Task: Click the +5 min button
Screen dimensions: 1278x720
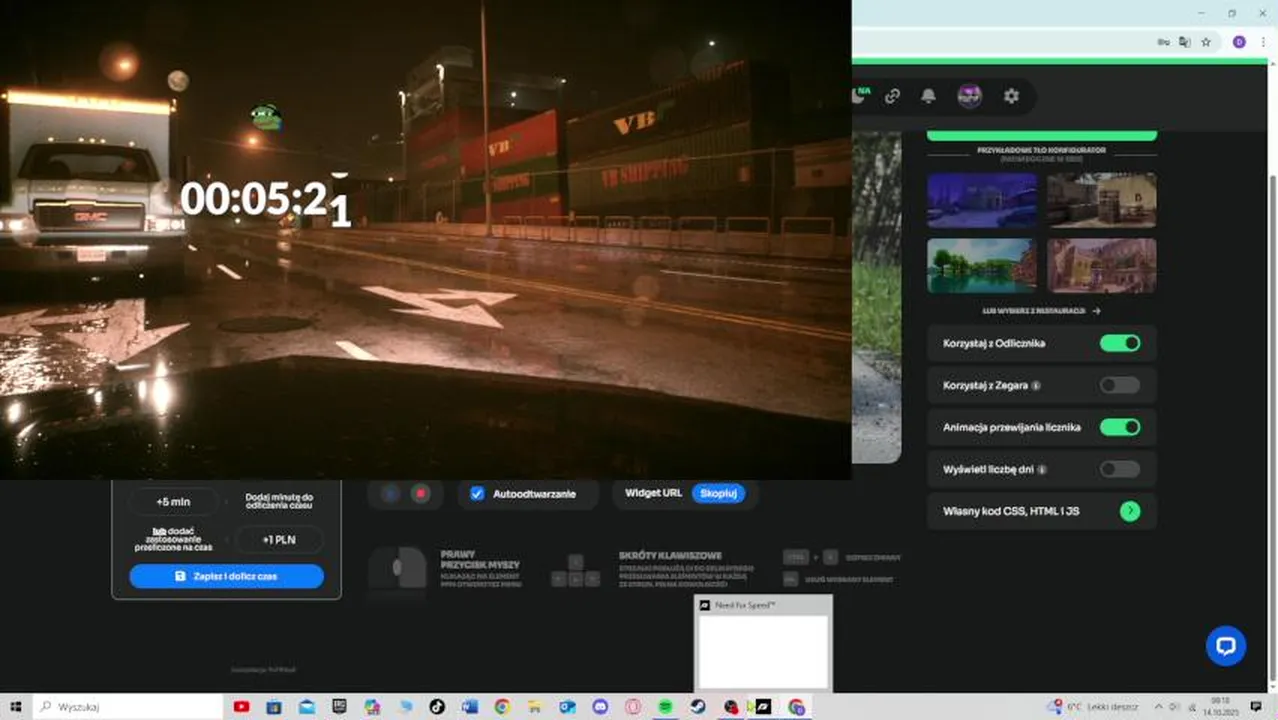Action: point(174,501)
